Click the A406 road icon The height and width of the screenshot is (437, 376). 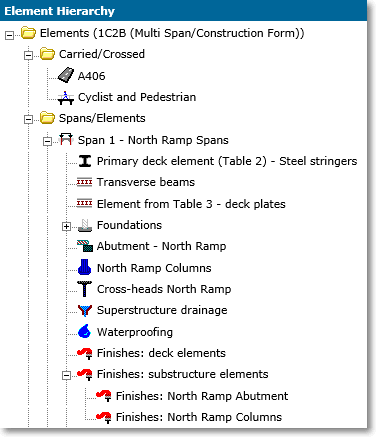pyautogui.click(x=66, y=75)
